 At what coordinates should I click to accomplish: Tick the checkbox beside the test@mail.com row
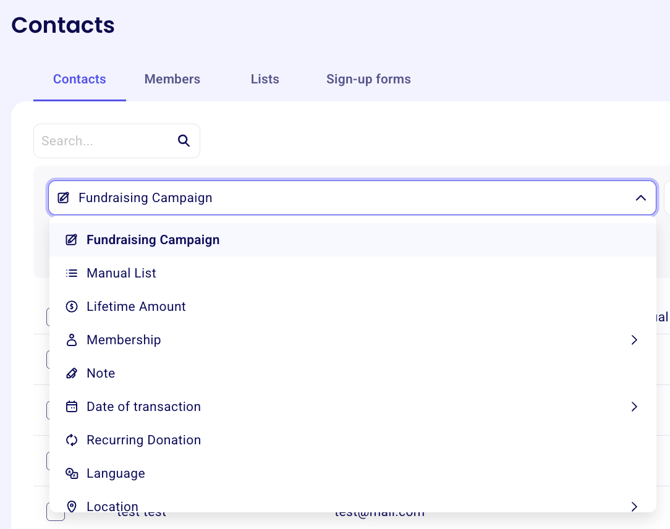pos(55,513)
